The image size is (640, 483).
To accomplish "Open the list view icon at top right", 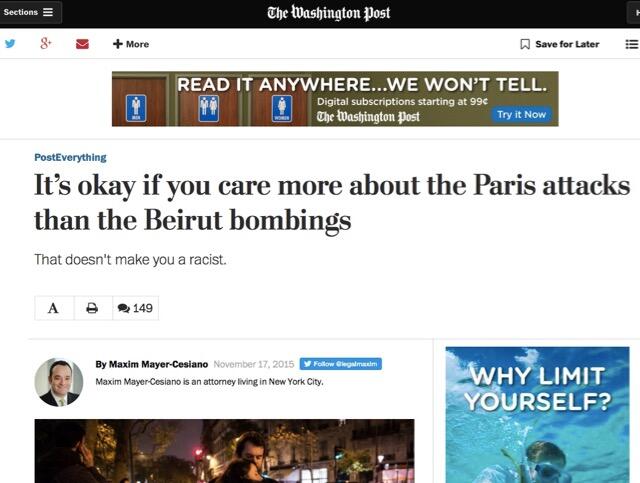I will point(632,44).
